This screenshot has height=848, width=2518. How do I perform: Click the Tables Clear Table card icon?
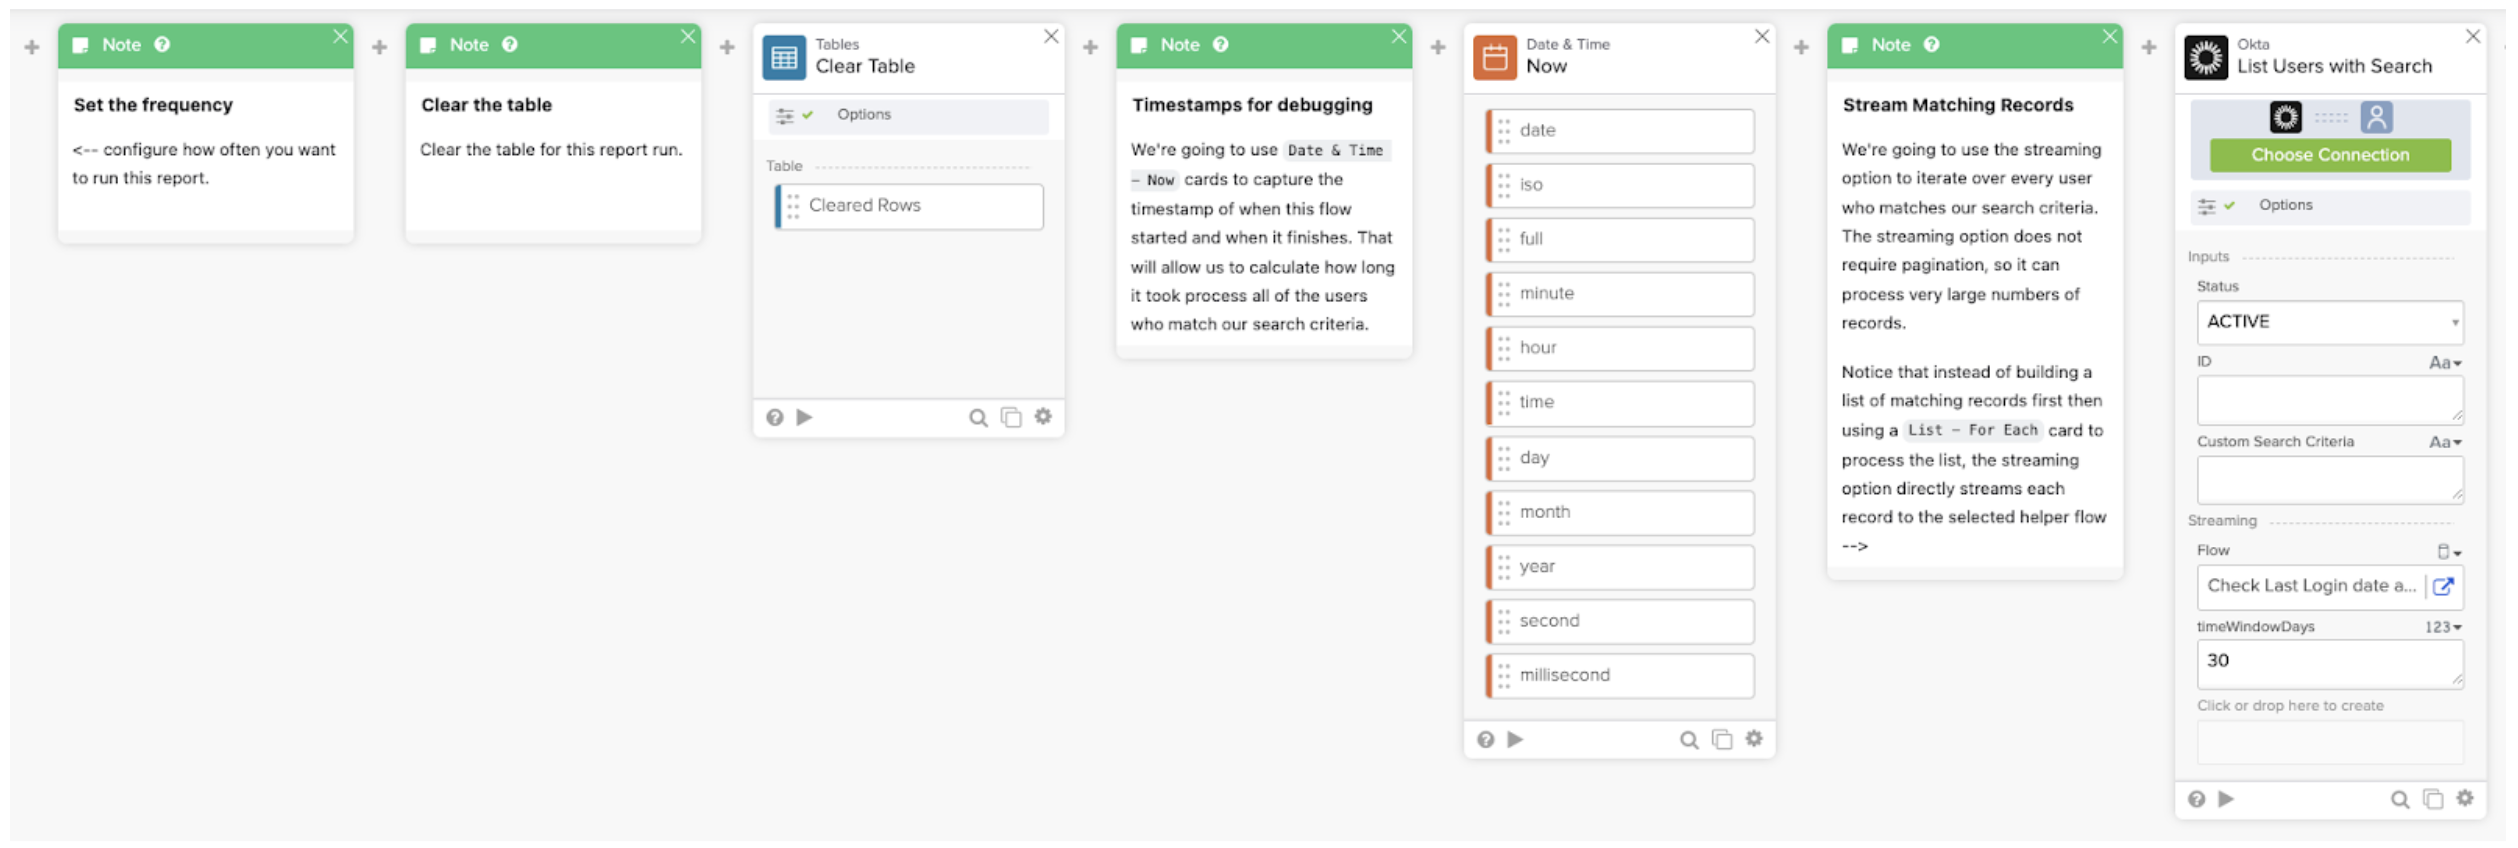(784, 58)
